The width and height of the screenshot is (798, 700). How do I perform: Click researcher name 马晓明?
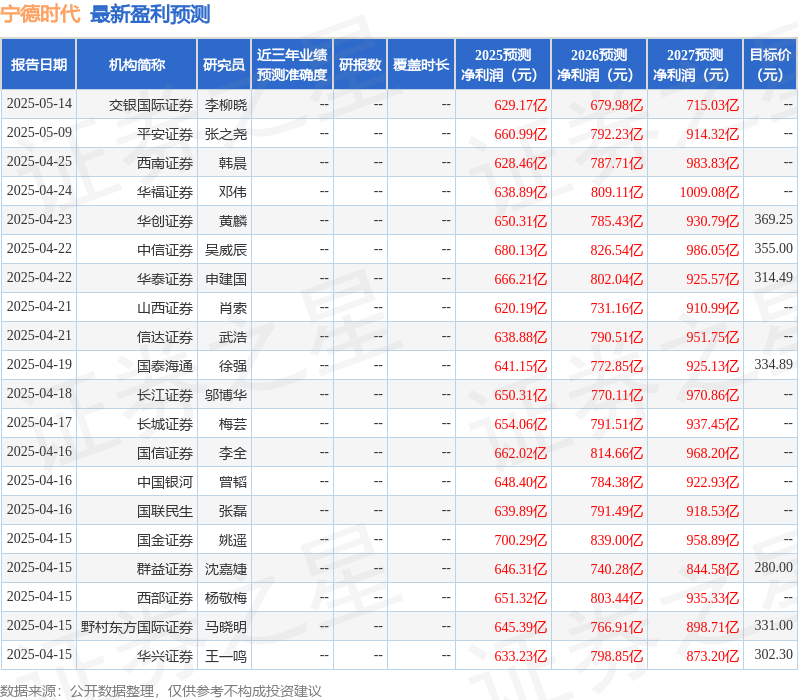(x=226, y=627)
